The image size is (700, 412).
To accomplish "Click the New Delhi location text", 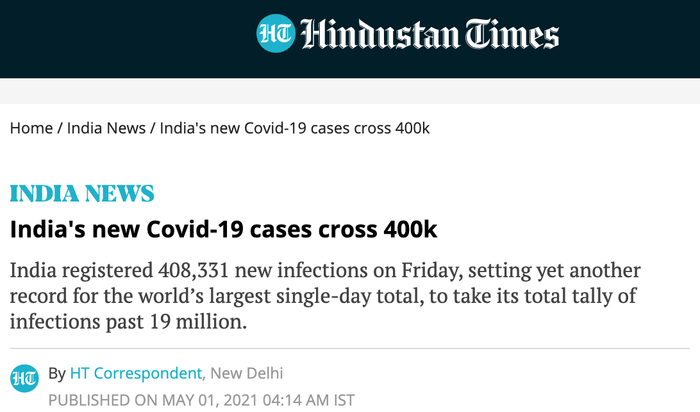I will [247, 374].
